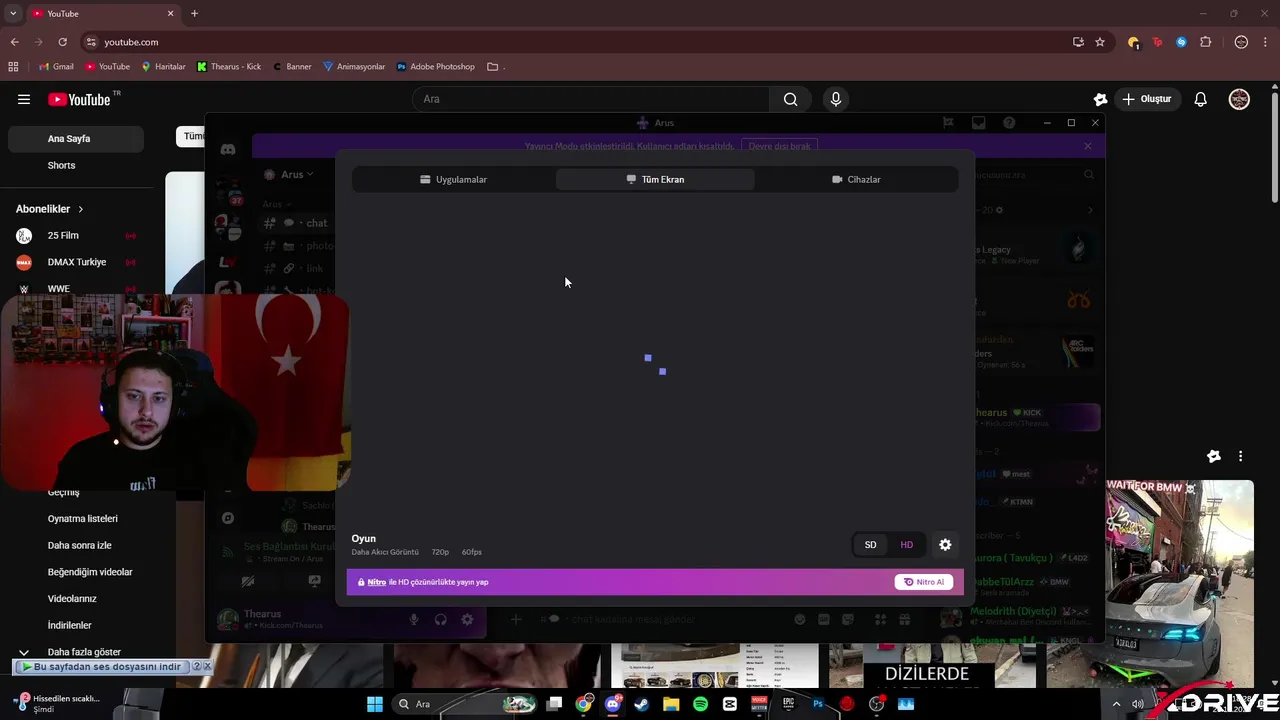Open Discord help icon in title bar
Image resolution: width=1280 pixels, height=720 pixels.
(x=1009, y=123)
